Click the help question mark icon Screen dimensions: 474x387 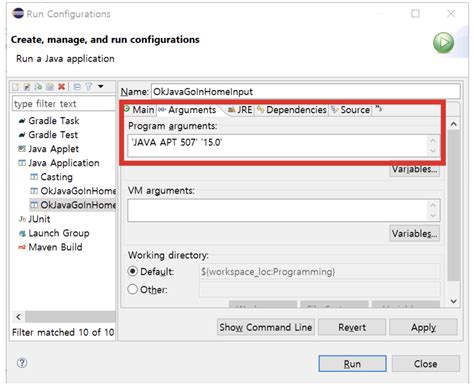point(22,363)
